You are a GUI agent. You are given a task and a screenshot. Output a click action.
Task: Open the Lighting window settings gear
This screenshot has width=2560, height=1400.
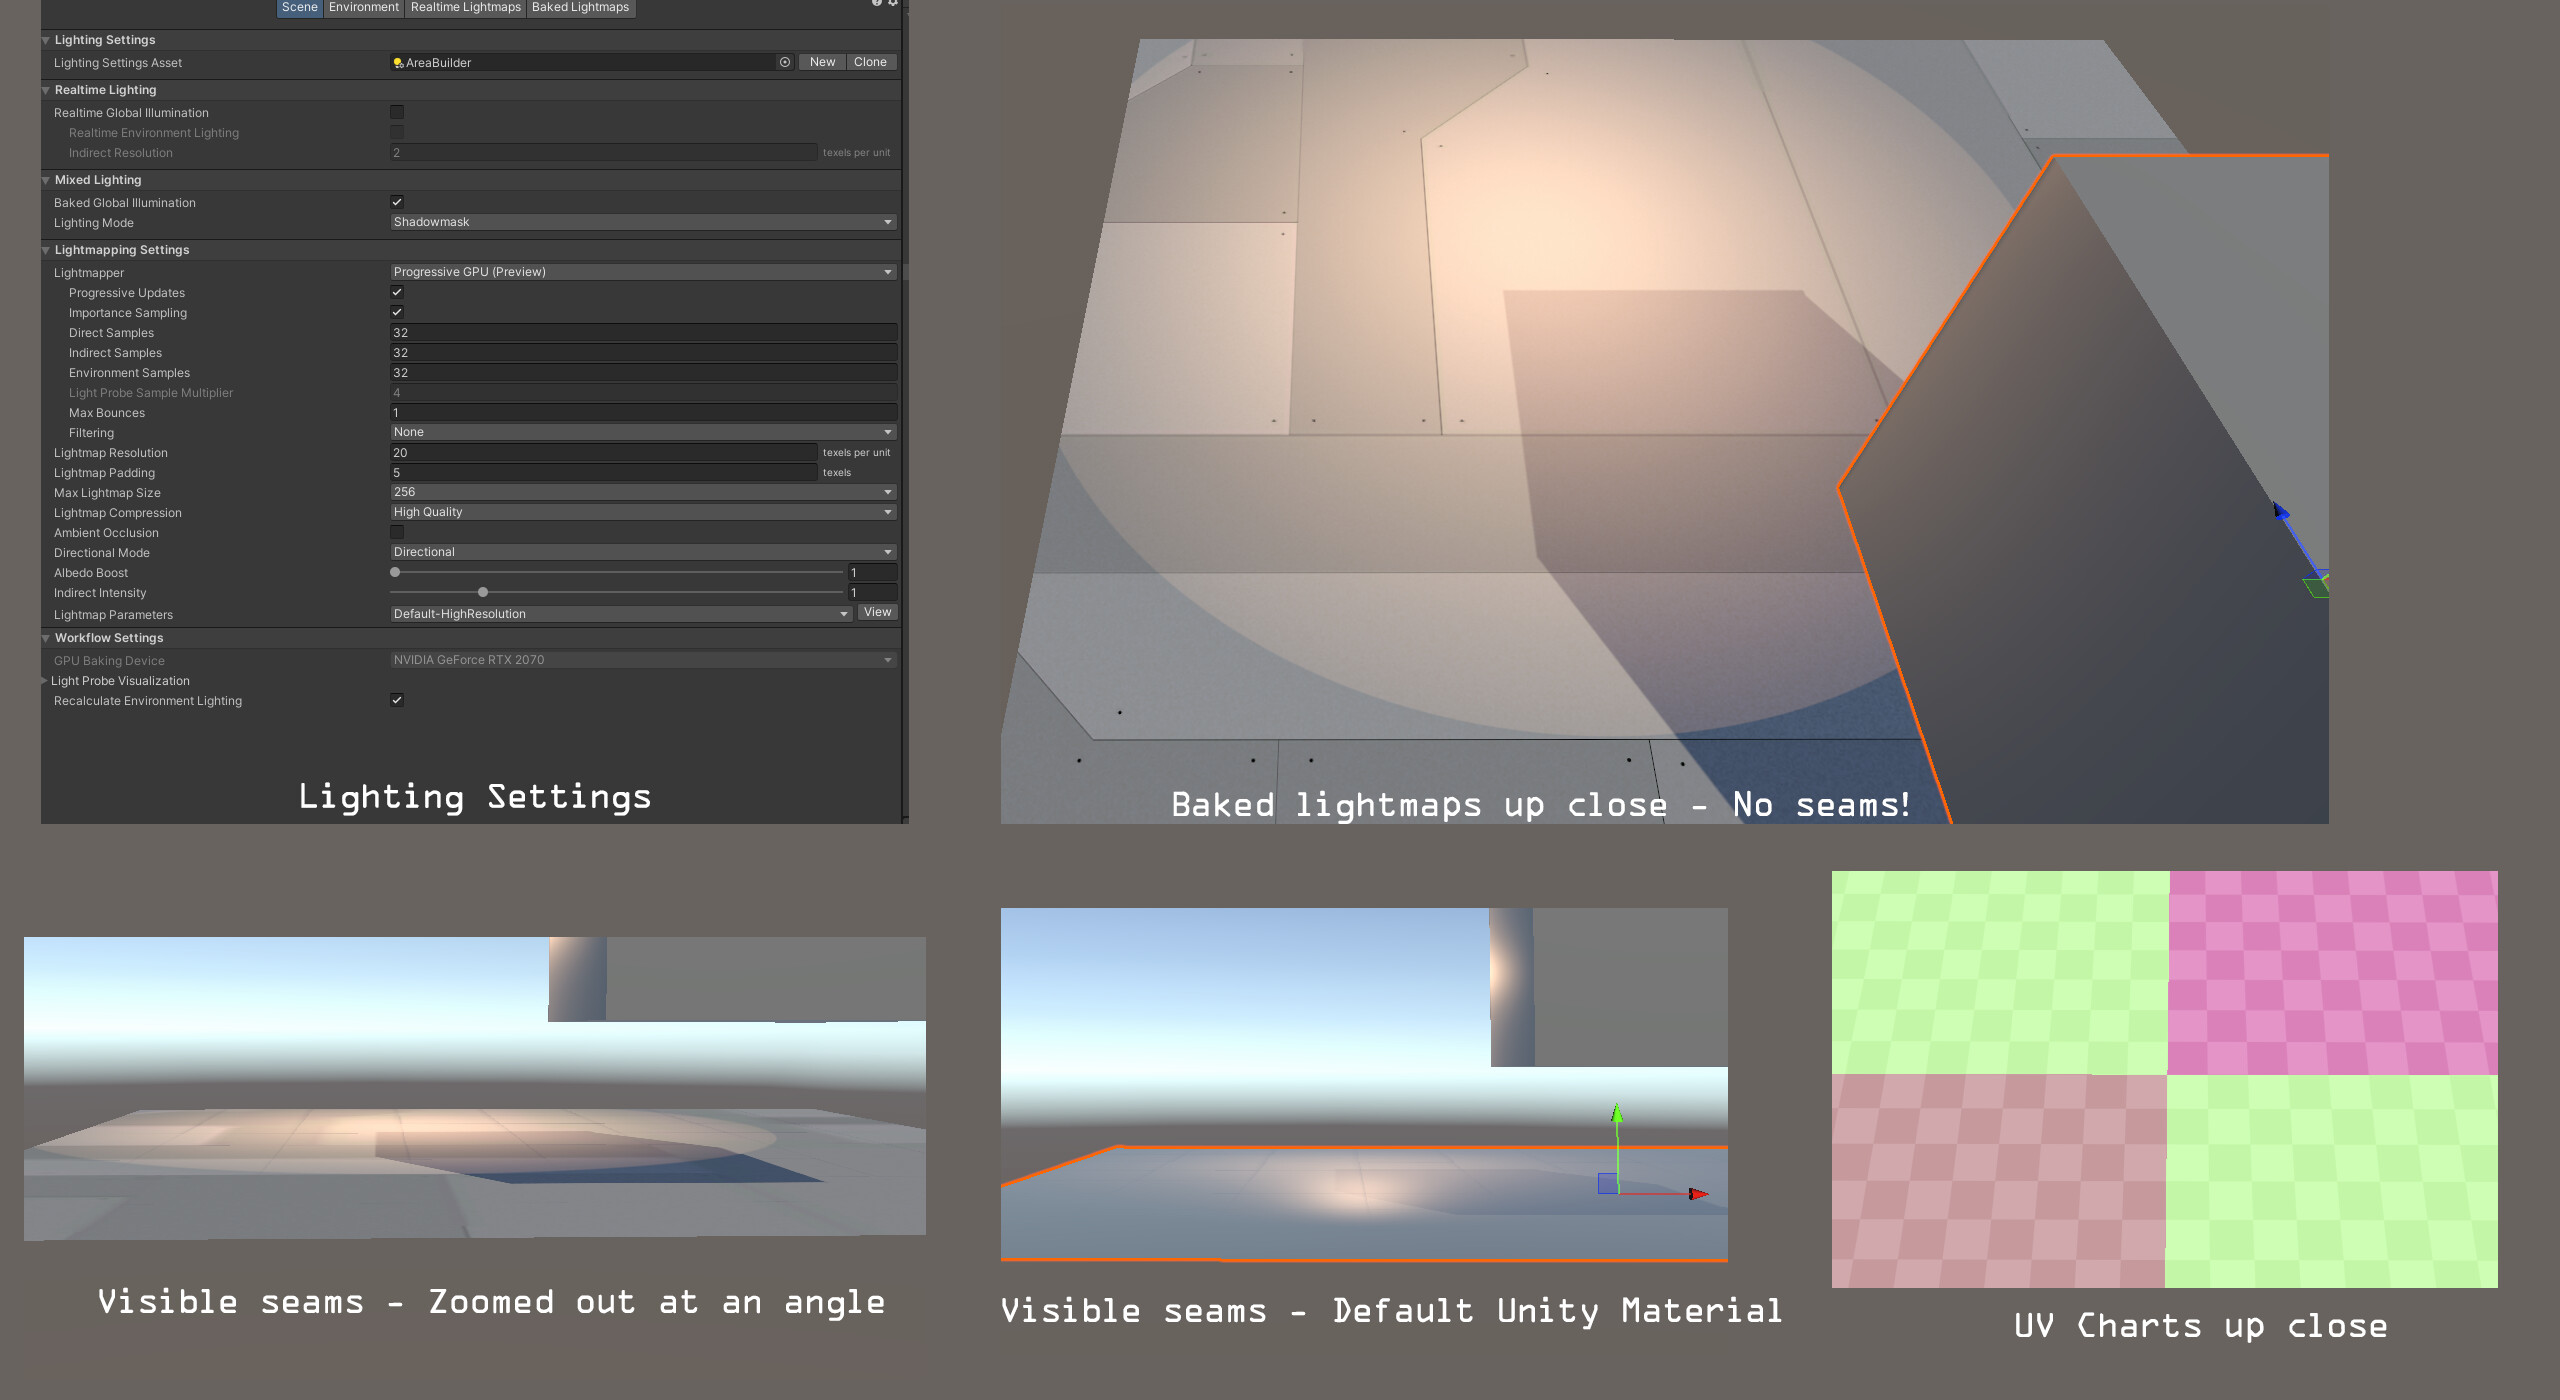[893, 3]
